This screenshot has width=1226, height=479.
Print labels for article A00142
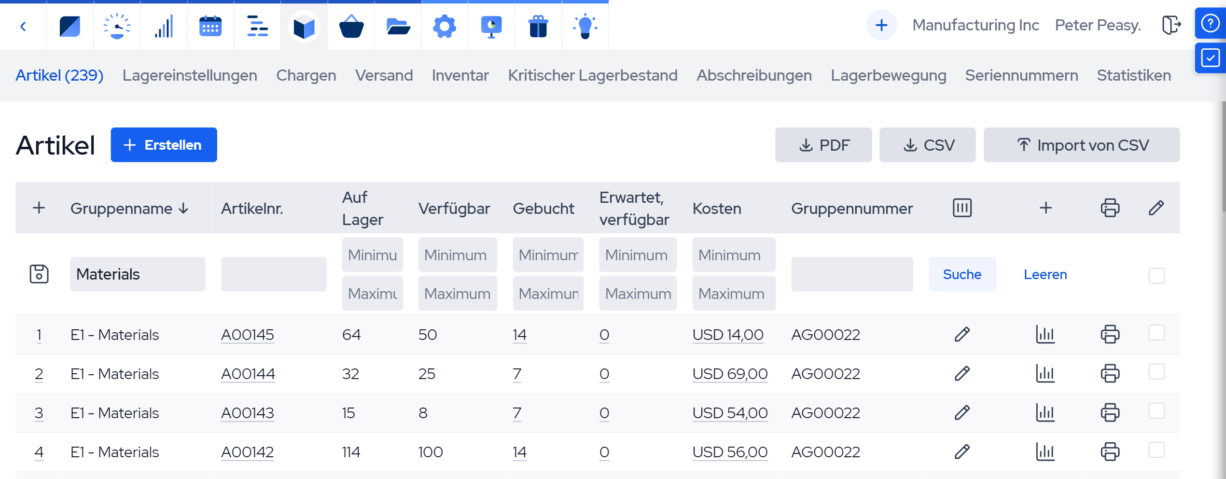(x=1109, y=452)
